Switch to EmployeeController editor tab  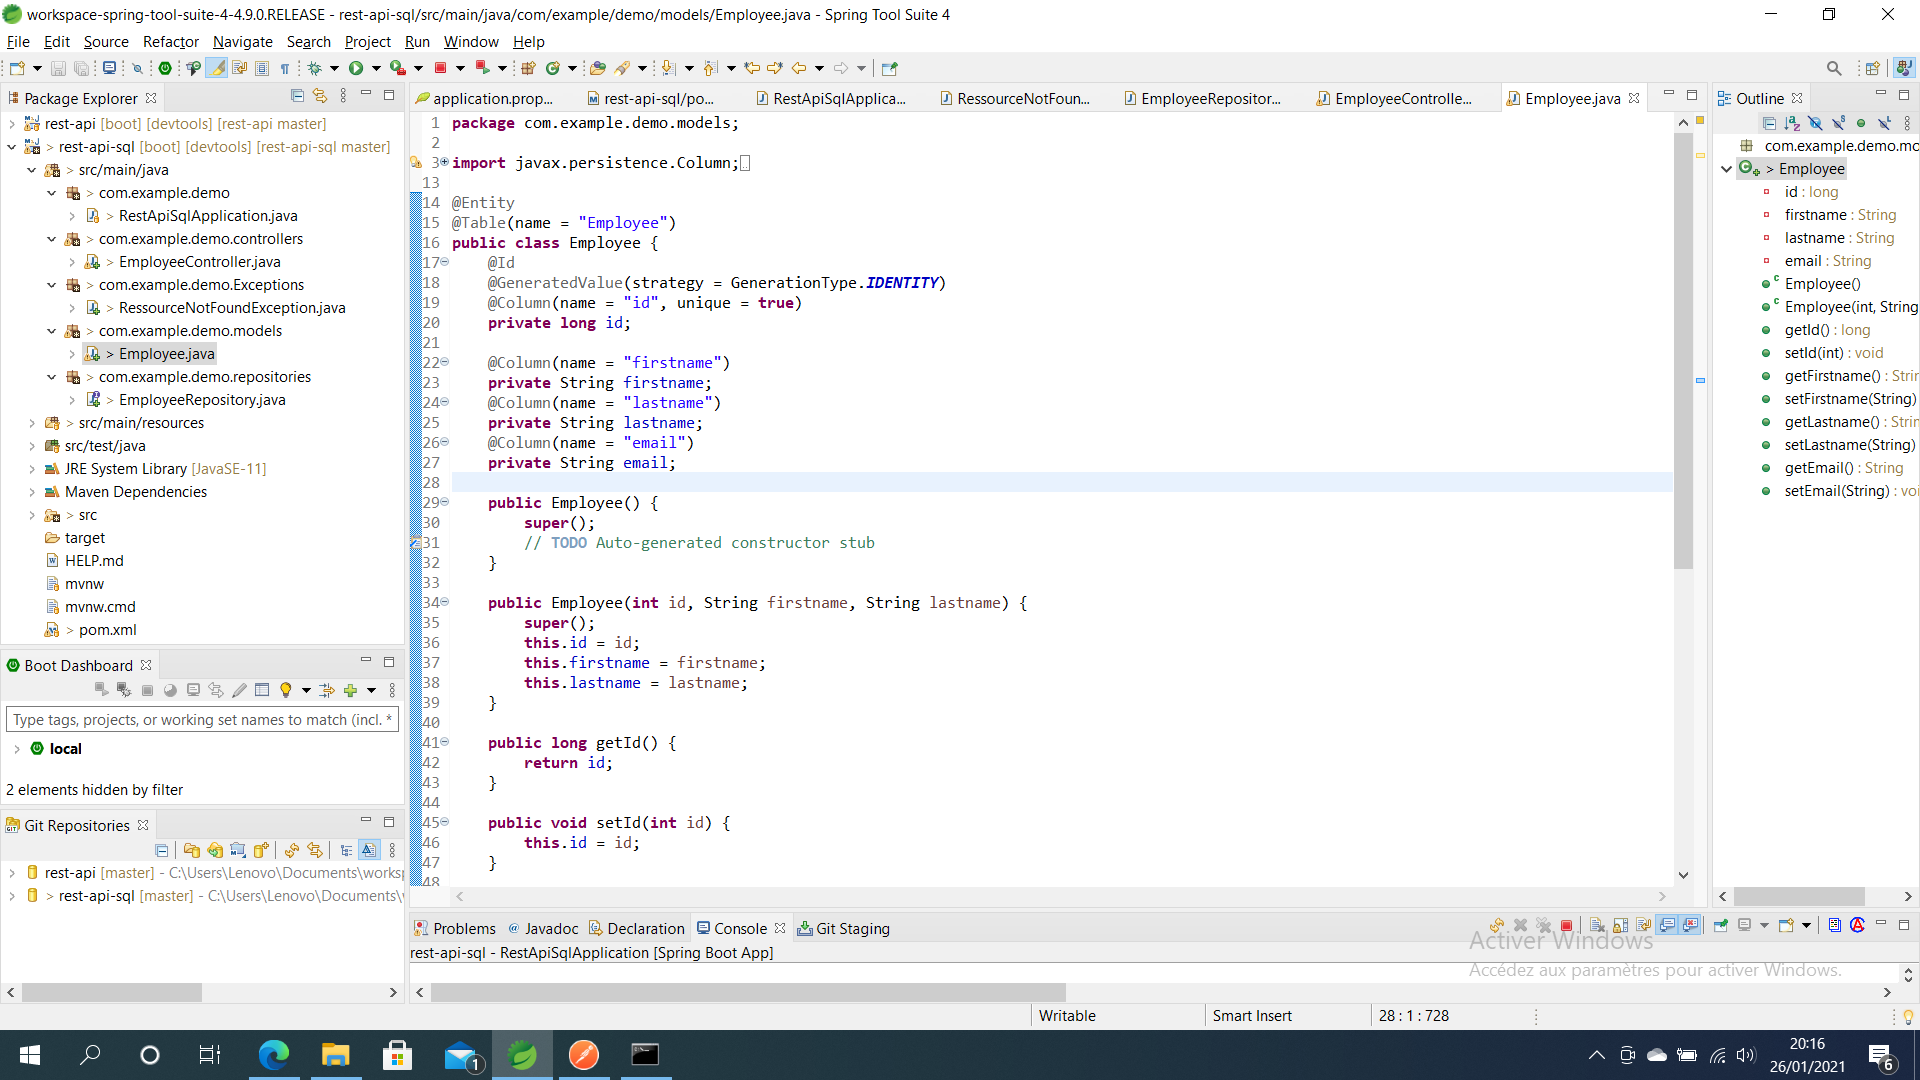(1393, 98)
